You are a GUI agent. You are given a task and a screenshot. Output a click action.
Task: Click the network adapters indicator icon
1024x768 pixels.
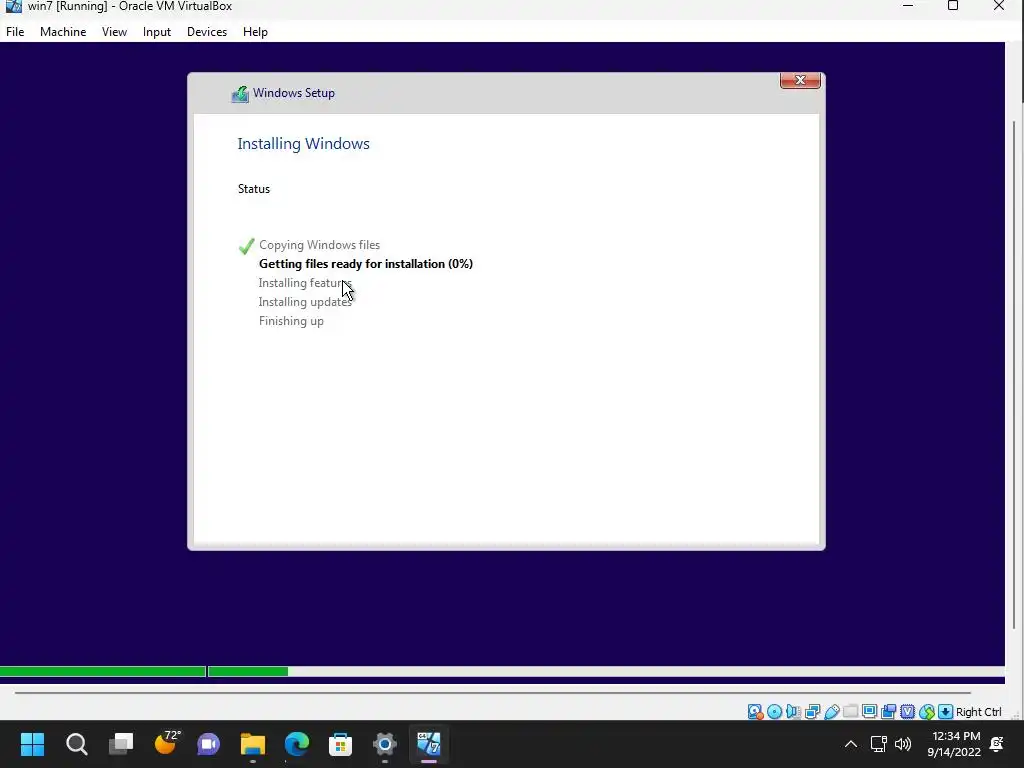pos(812,712)
